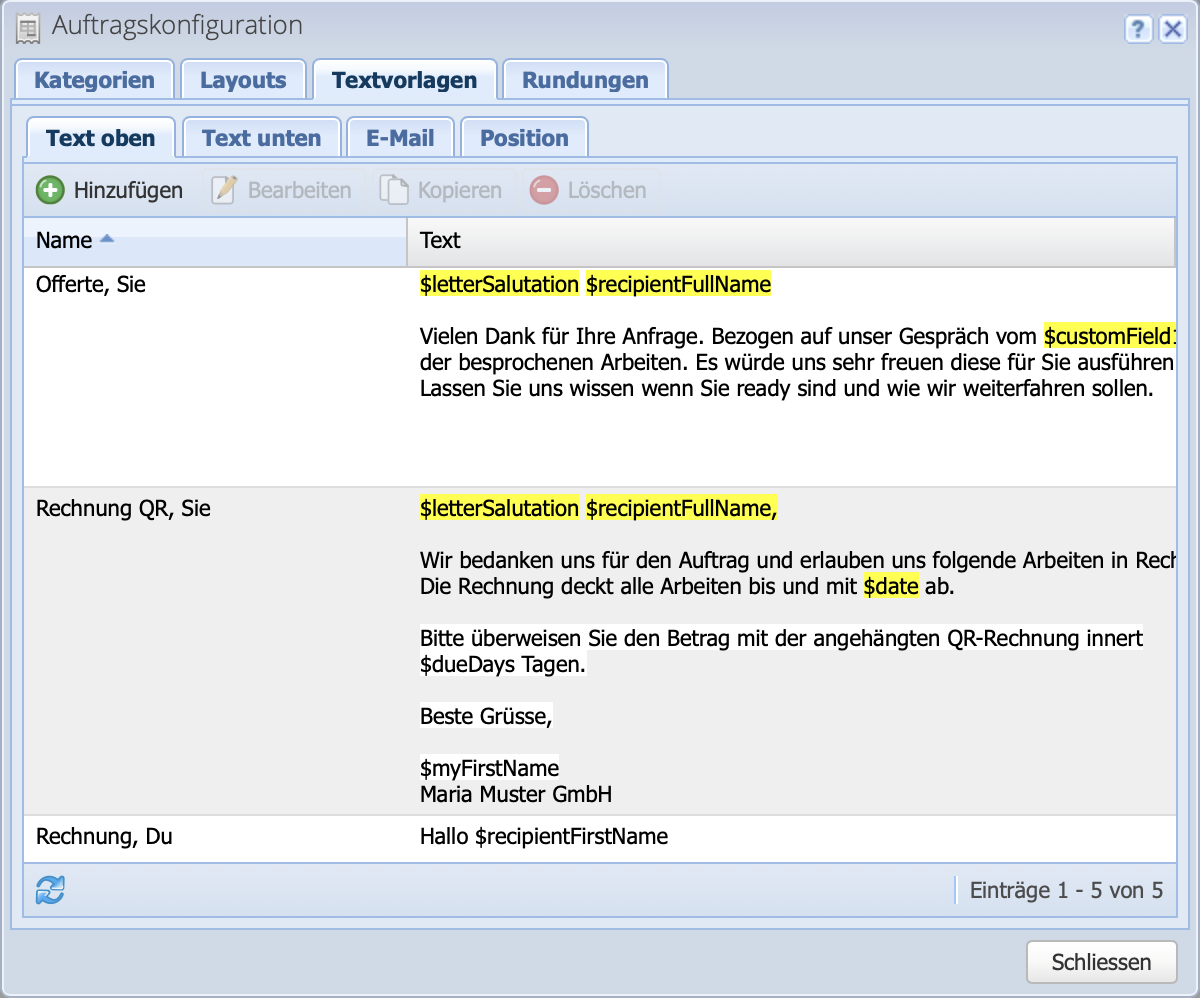Click the receipt icon in the title bar
1200x998 pixels.
28,28
